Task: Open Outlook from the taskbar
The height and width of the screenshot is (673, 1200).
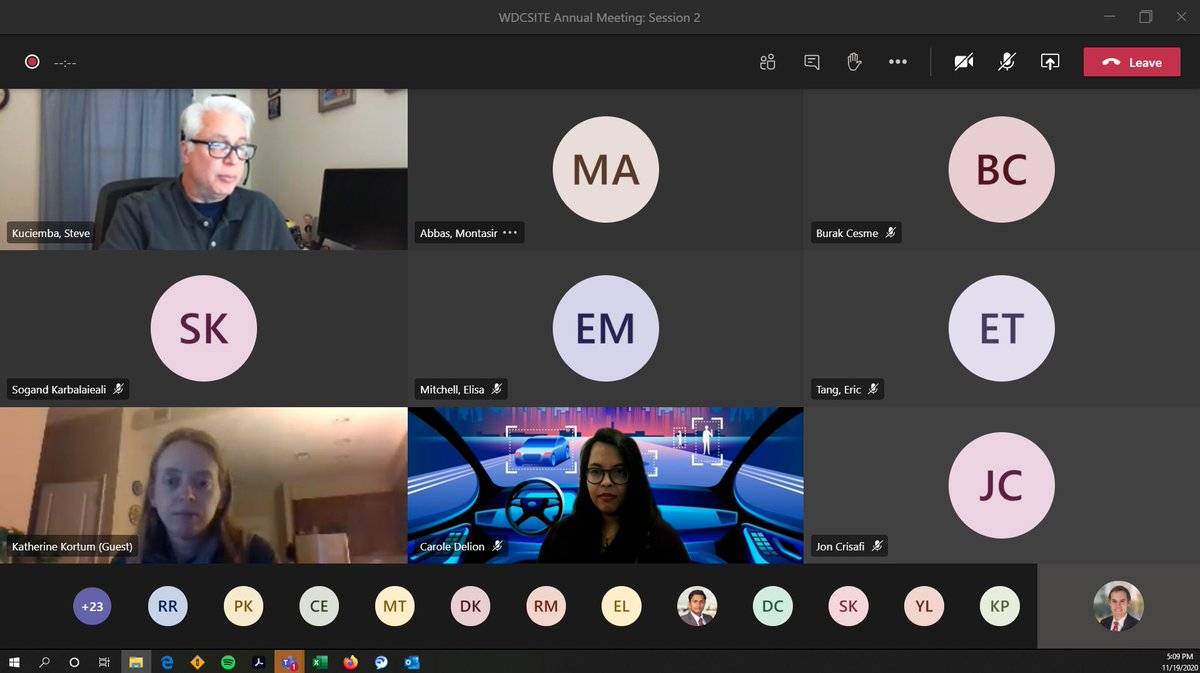Action: (411, 662)
